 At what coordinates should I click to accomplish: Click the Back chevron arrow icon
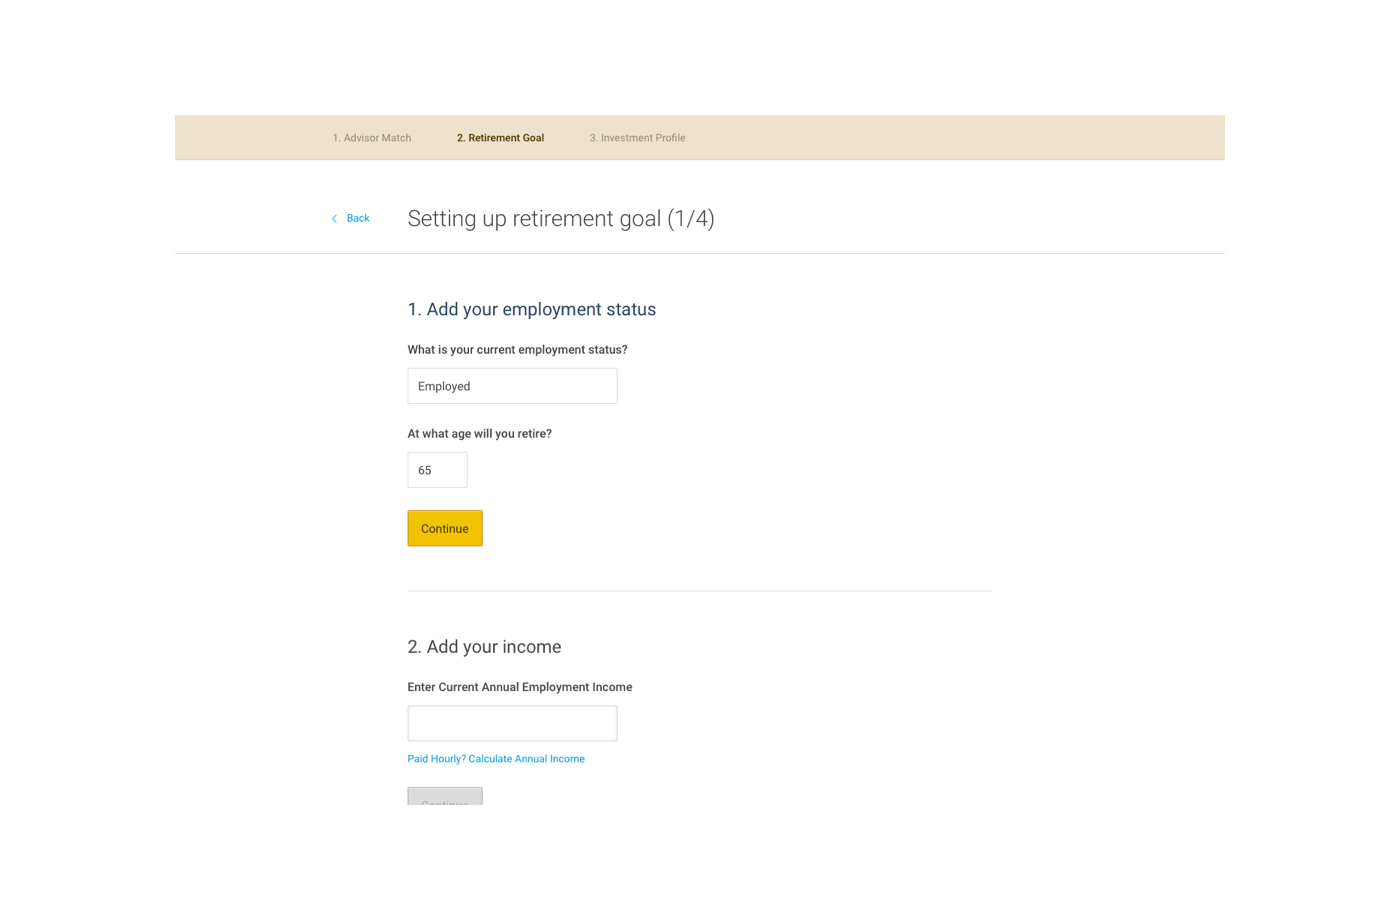334,218
